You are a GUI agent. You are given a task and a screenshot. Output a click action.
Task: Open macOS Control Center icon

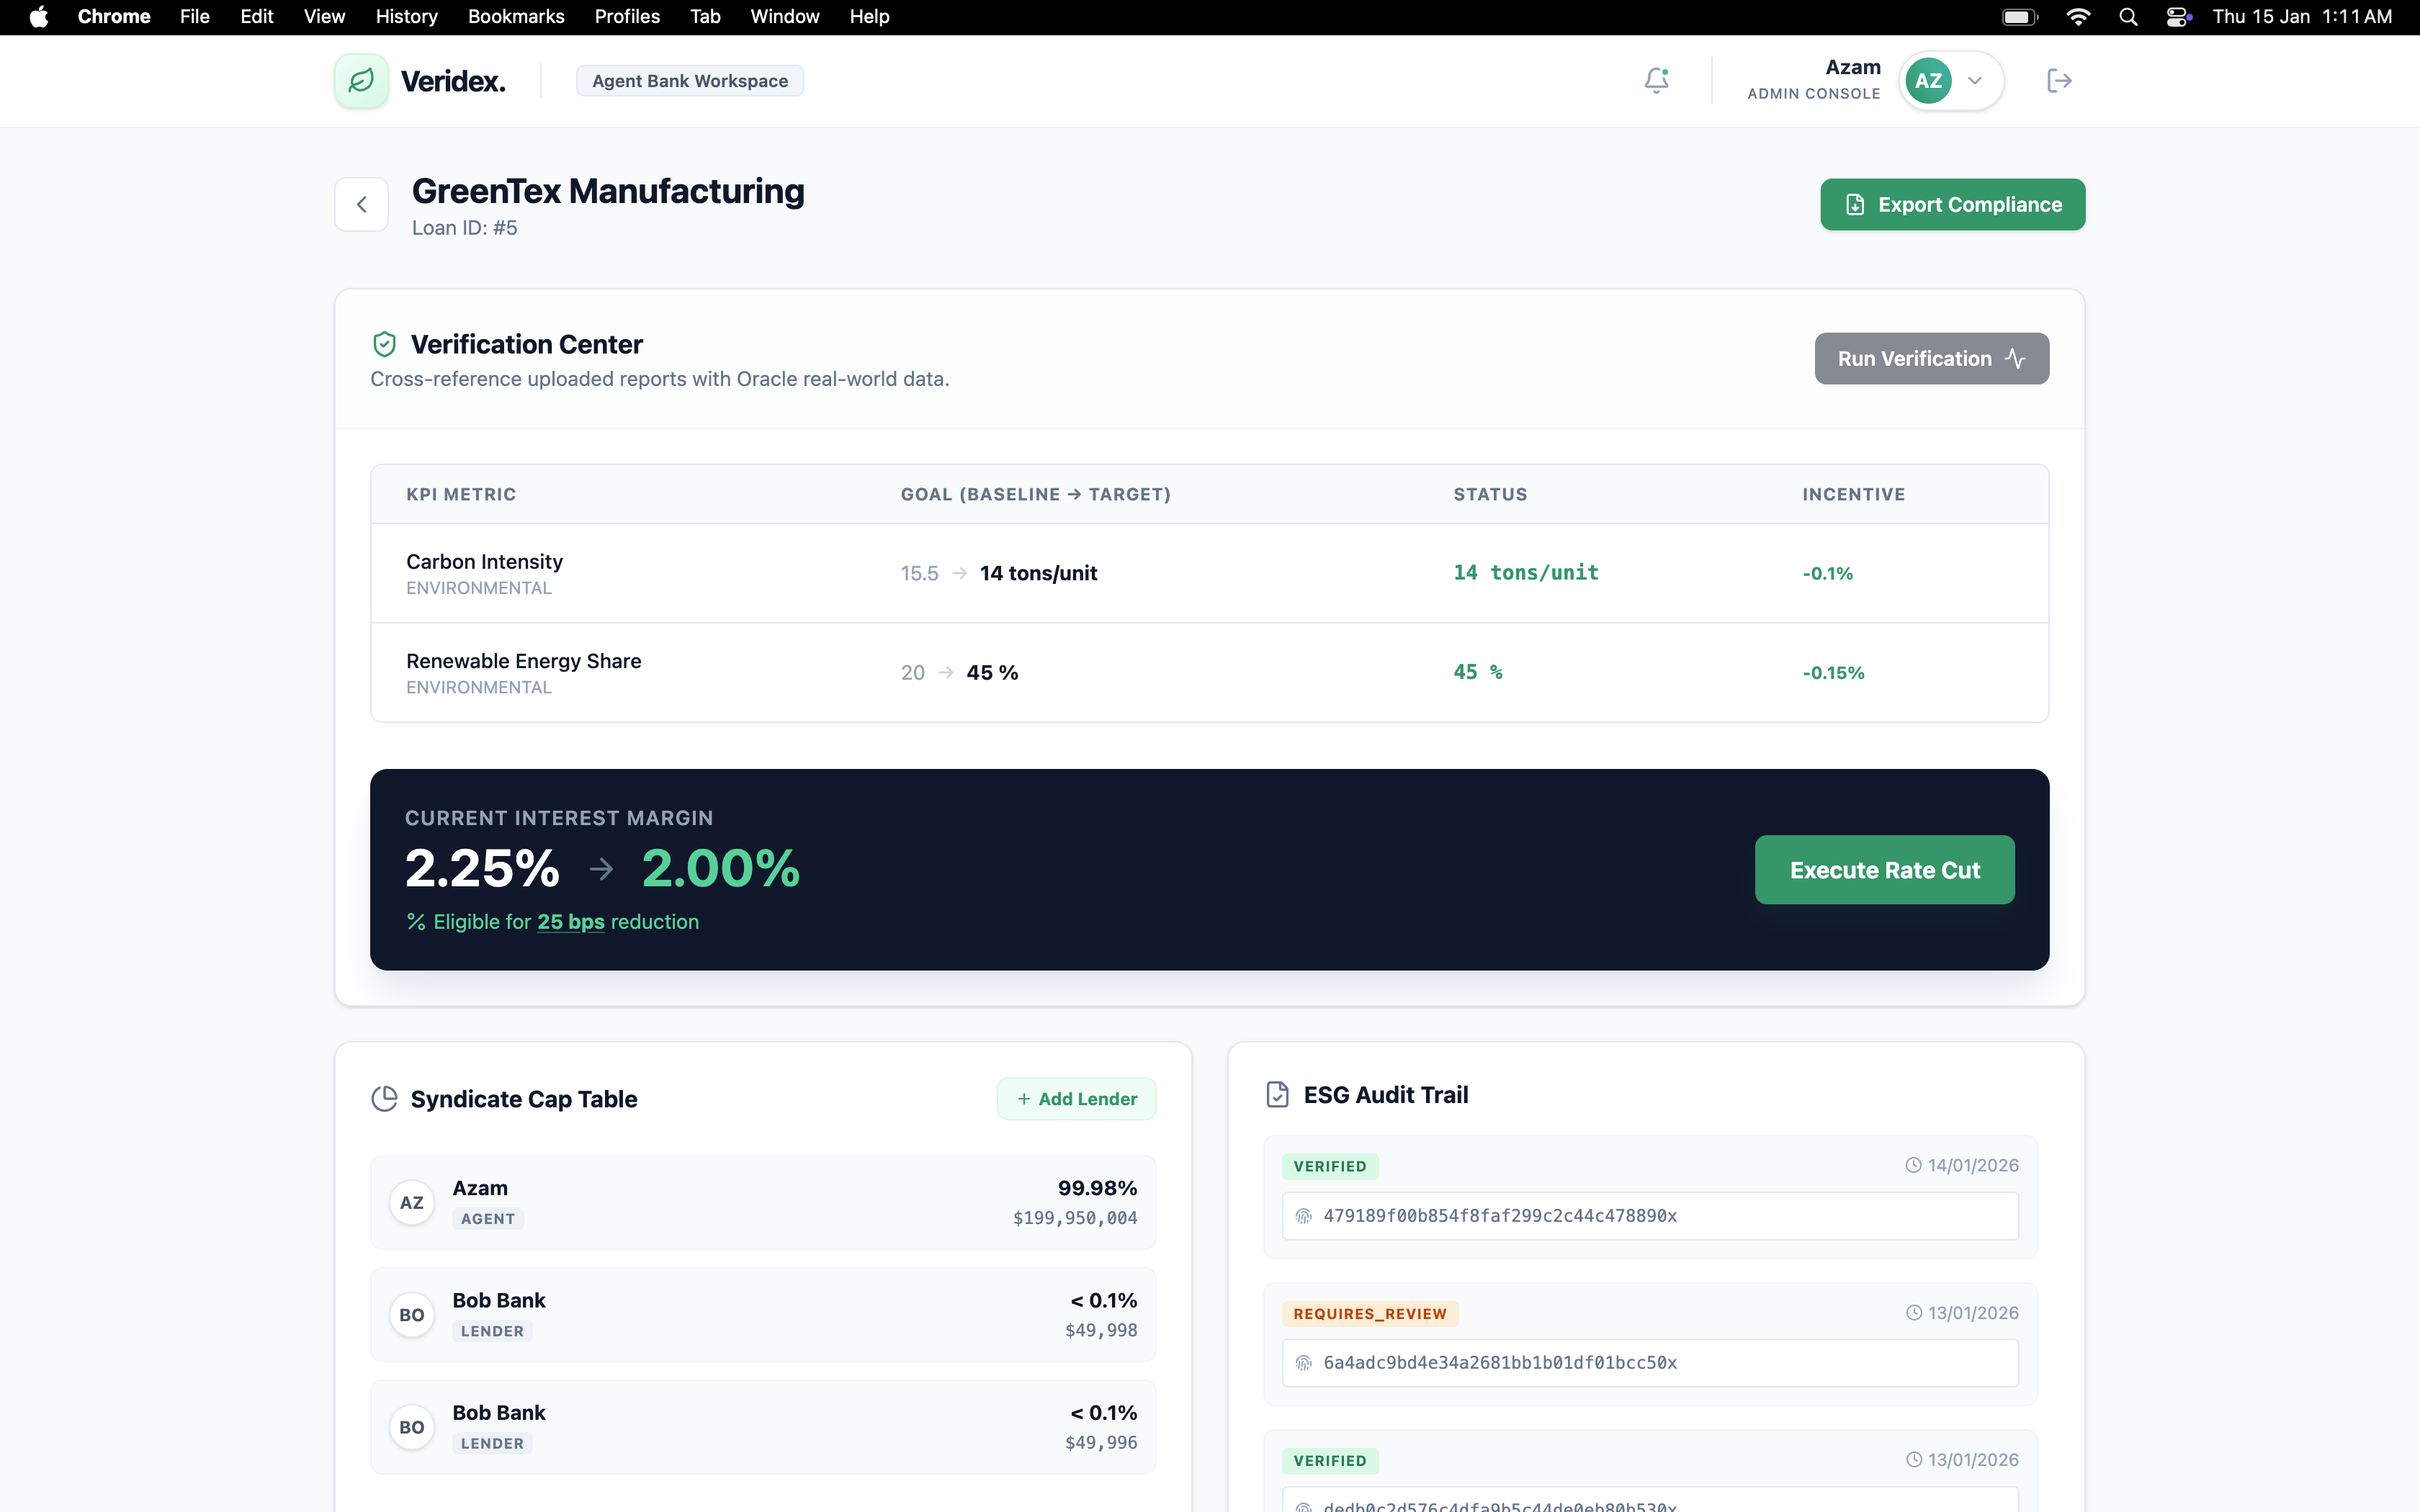pyautogui.click(x=2177, y=17)
